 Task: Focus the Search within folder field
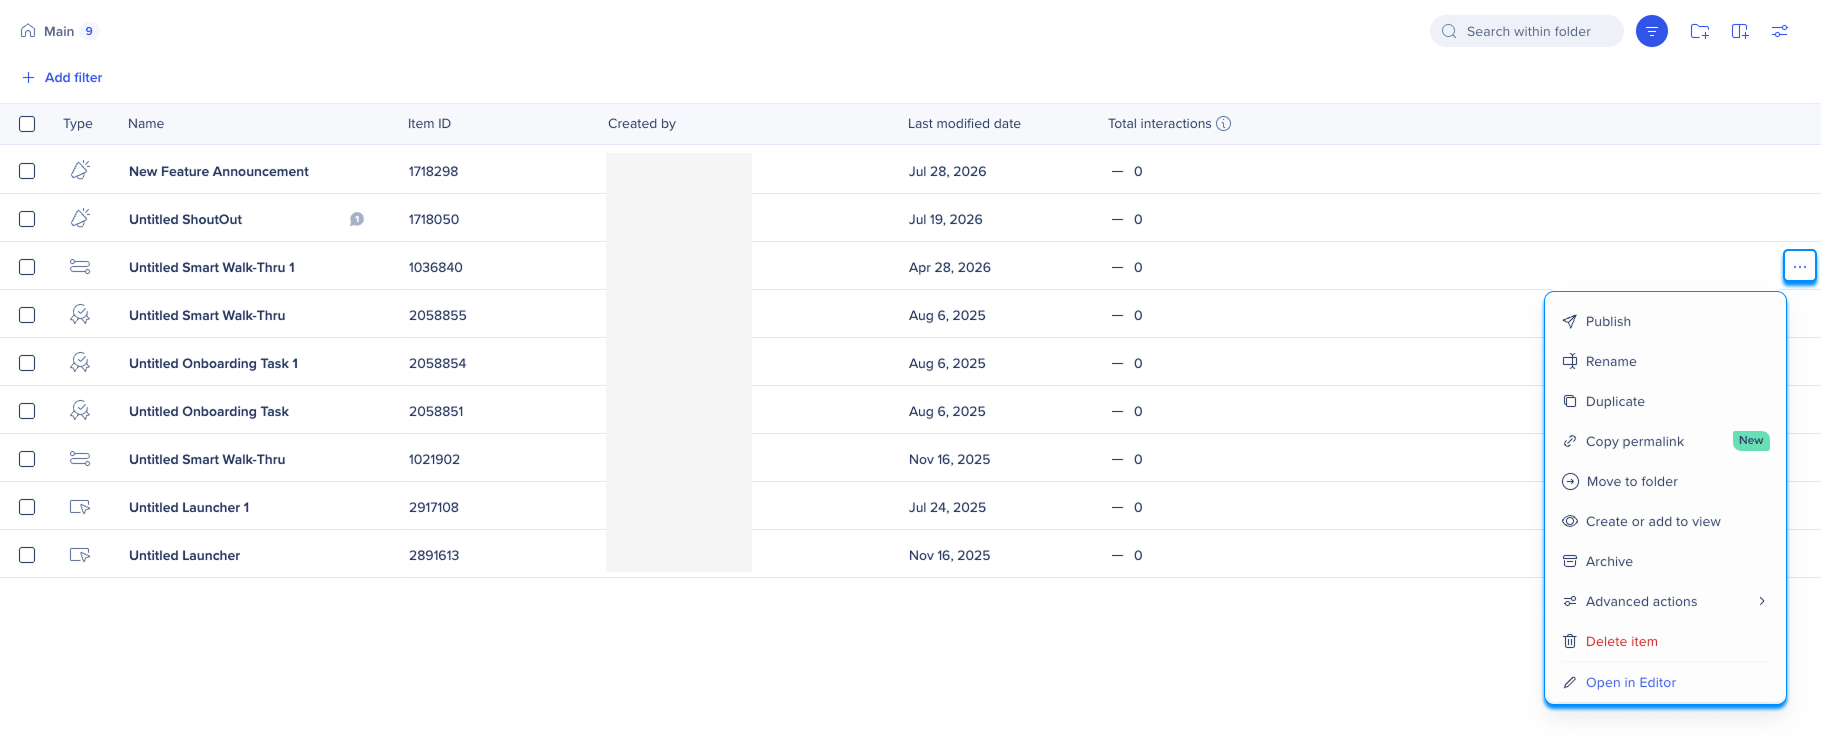tap(1527, 31)
